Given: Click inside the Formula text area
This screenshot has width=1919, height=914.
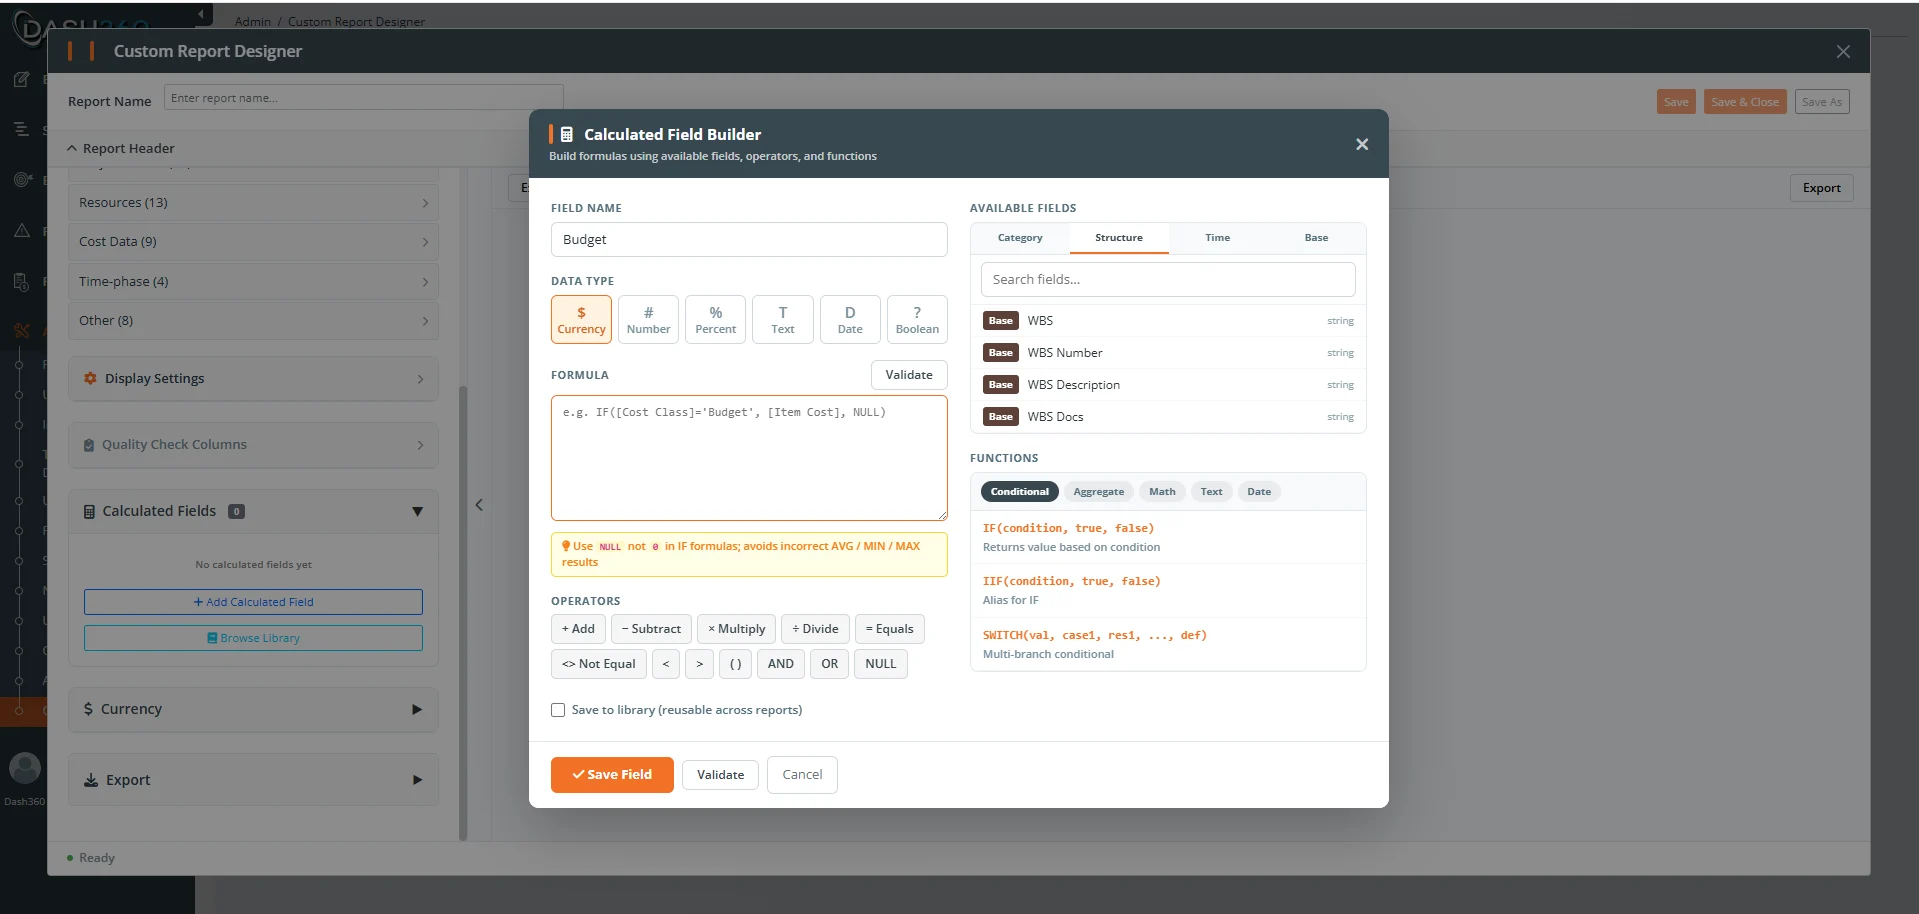Looking at the screenshot, I should pyautogui.click(x=749, y=458).
